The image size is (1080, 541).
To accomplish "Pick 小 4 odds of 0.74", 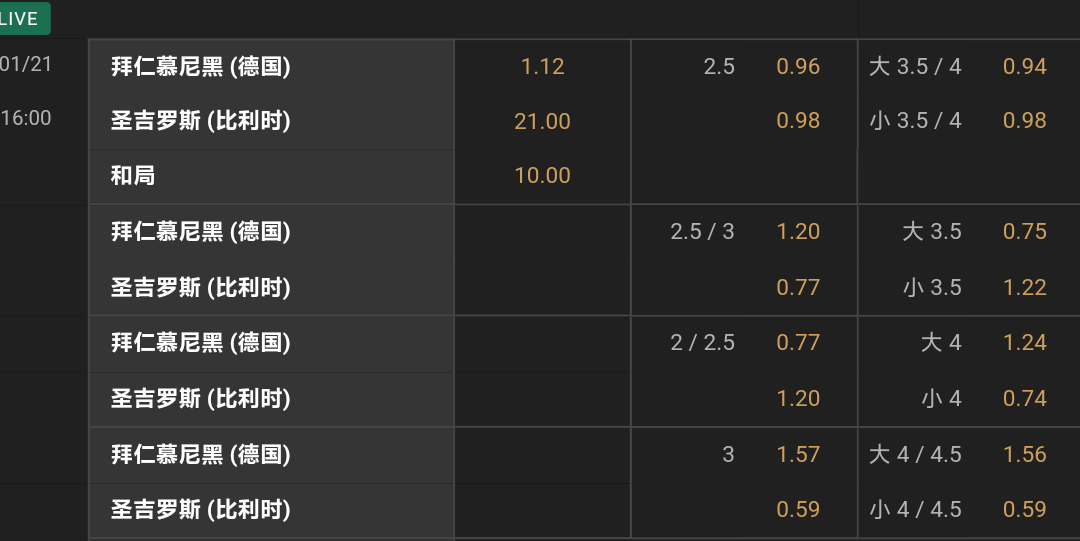I will pos(1024,399).
